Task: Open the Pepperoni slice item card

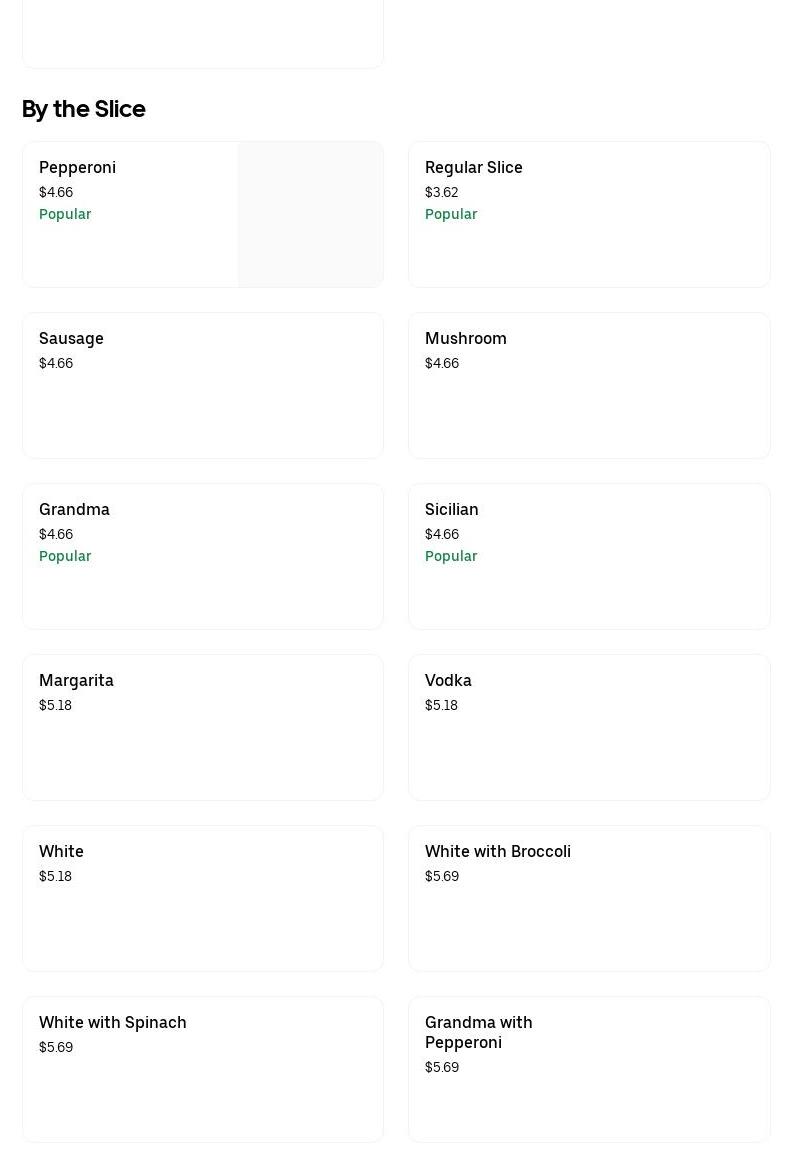Action: [203, 214]
